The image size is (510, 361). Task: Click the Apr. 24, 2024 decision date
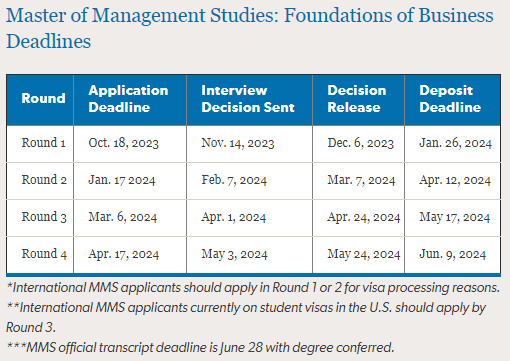coord(364,217)
